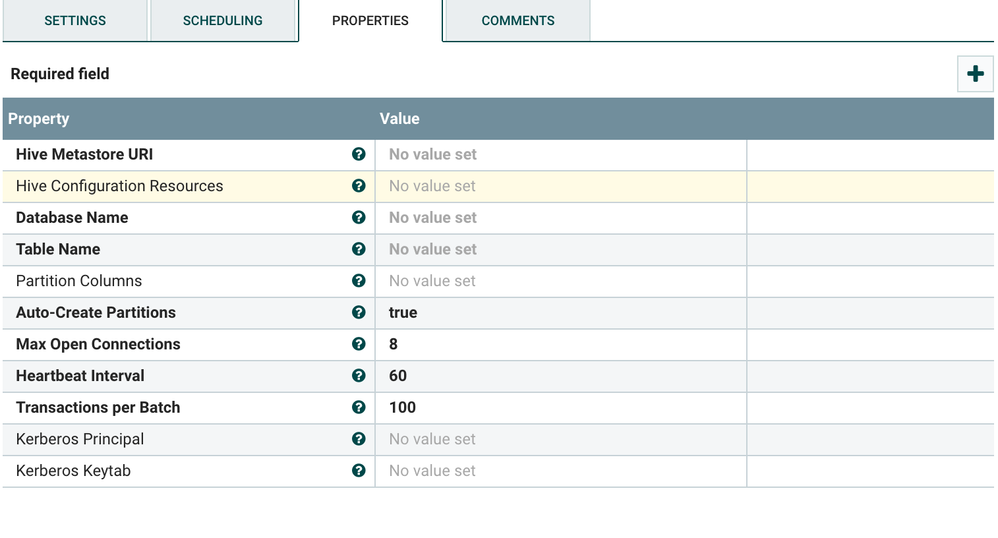Change Auto-Create Partitions value true
The width and height of the screenshot is (998, 538).
click(560, 313)
